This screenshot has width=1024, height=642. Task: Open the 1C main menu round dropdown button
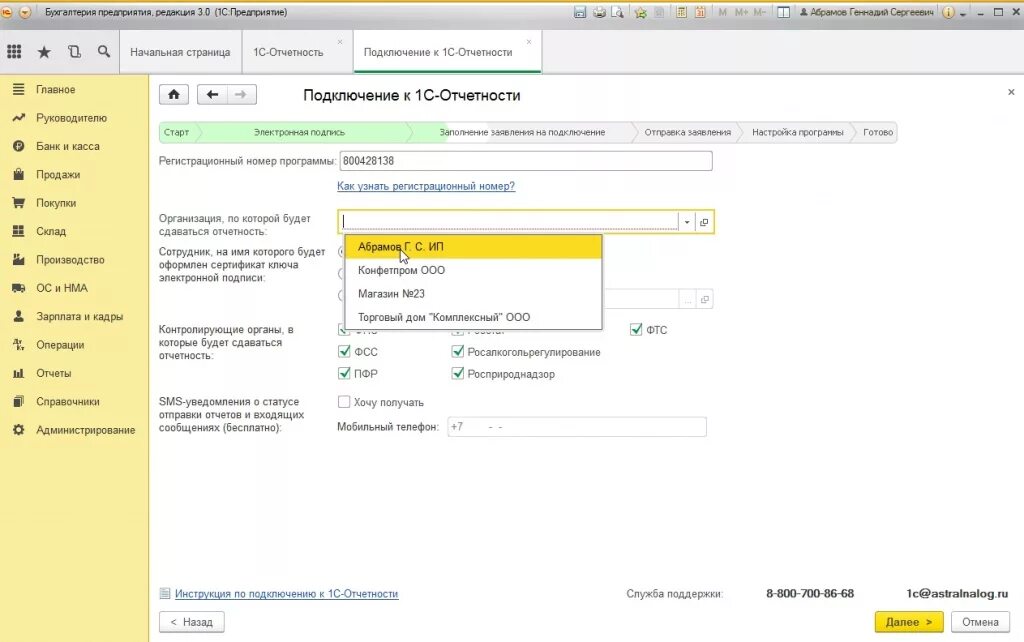[x=25, y=12]
